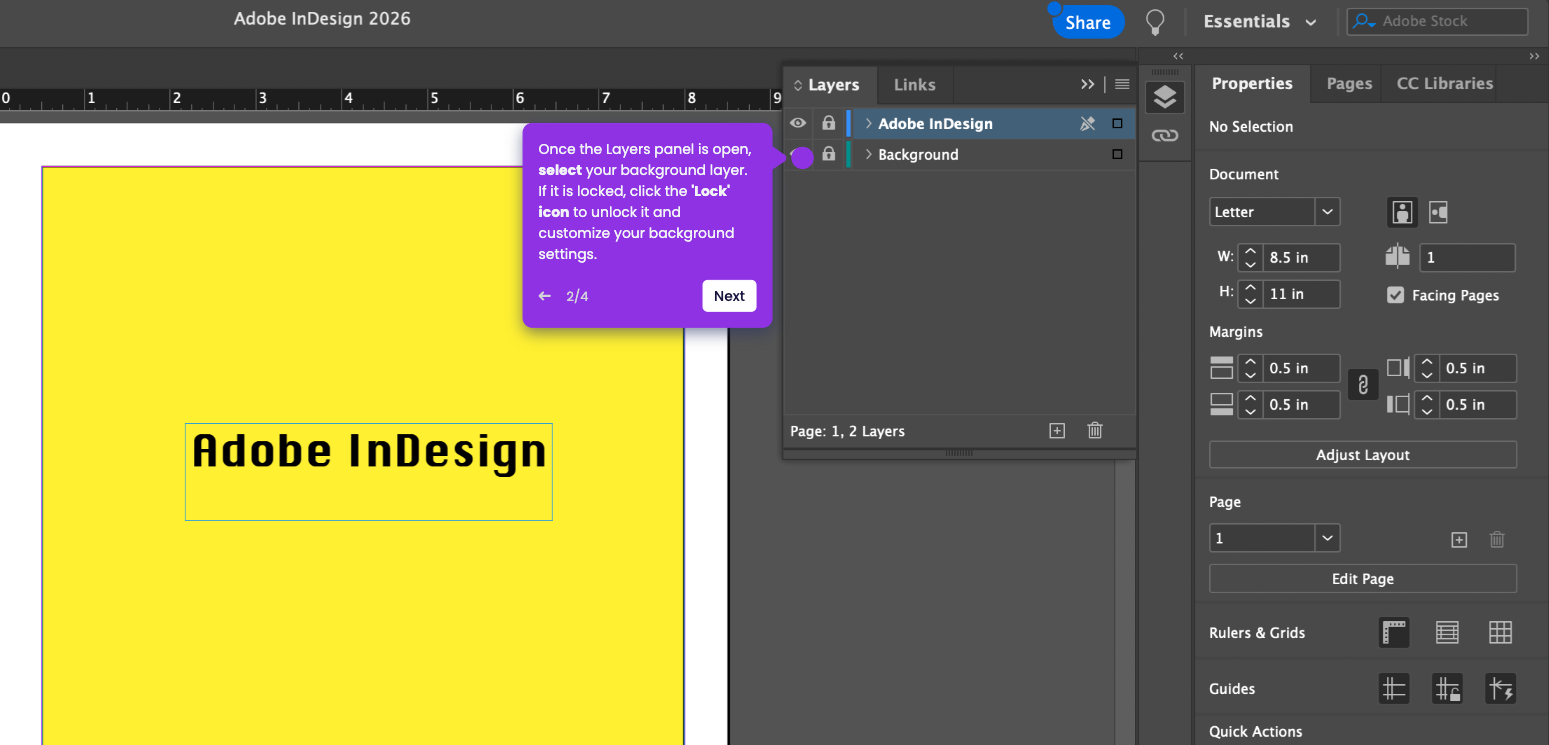
Task: Select the Background layer row
Action: 960,154
